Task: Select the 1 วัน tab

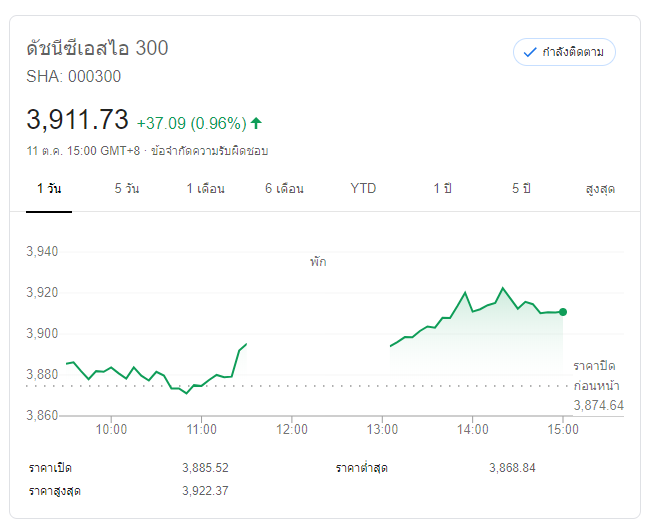Action: pos(48,188)
